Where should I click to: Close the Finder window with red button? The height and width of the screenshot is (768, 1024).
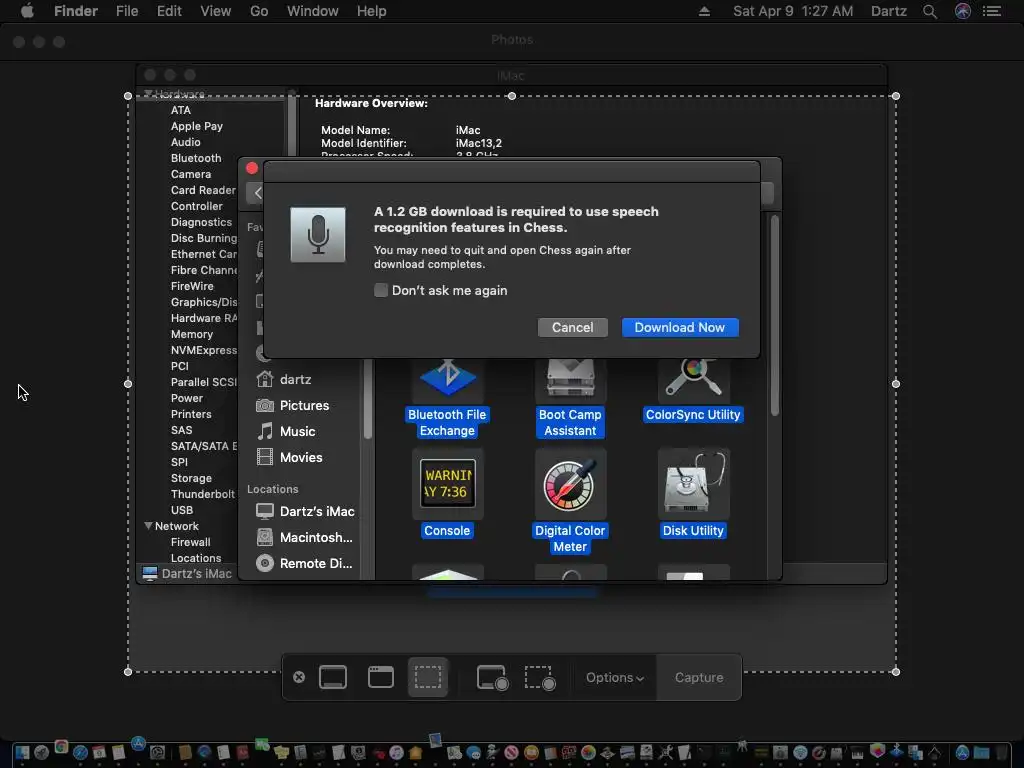click(252, 168)
